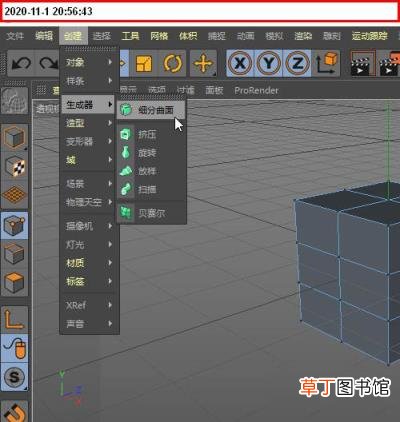
Task: Switch to Polygons mode icon
Action: [x=14, y=282]
